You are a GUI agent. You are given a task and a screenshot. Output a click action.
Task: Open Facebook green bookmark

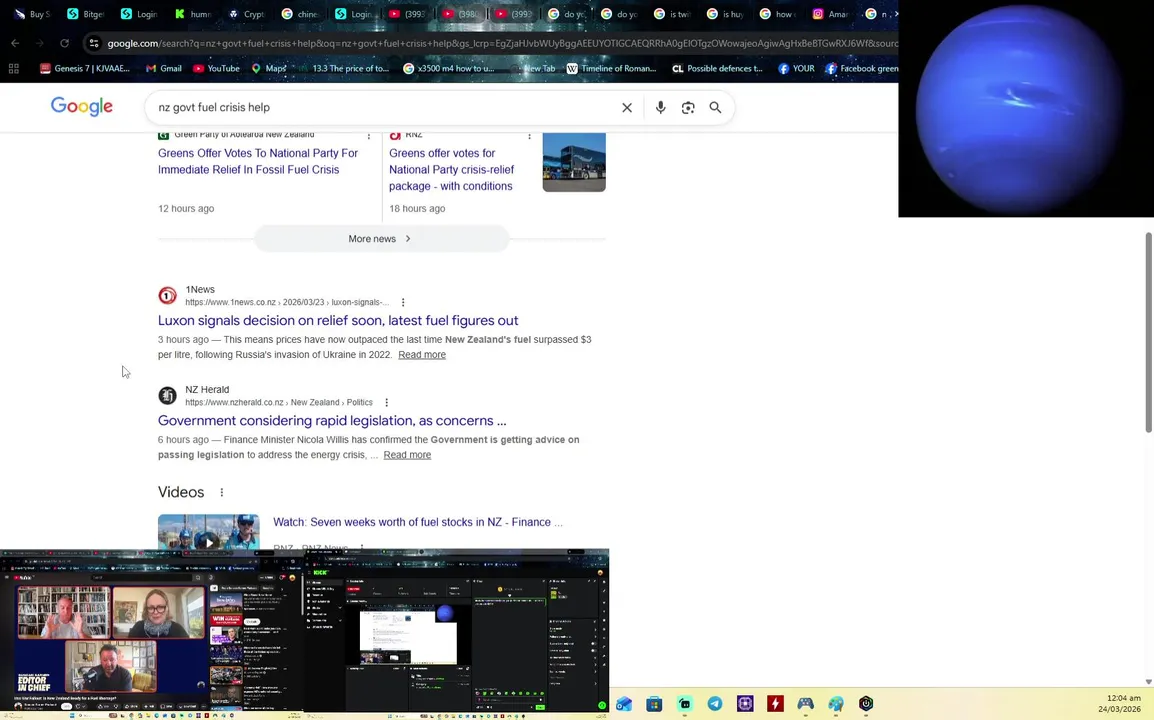pos(862,68)
